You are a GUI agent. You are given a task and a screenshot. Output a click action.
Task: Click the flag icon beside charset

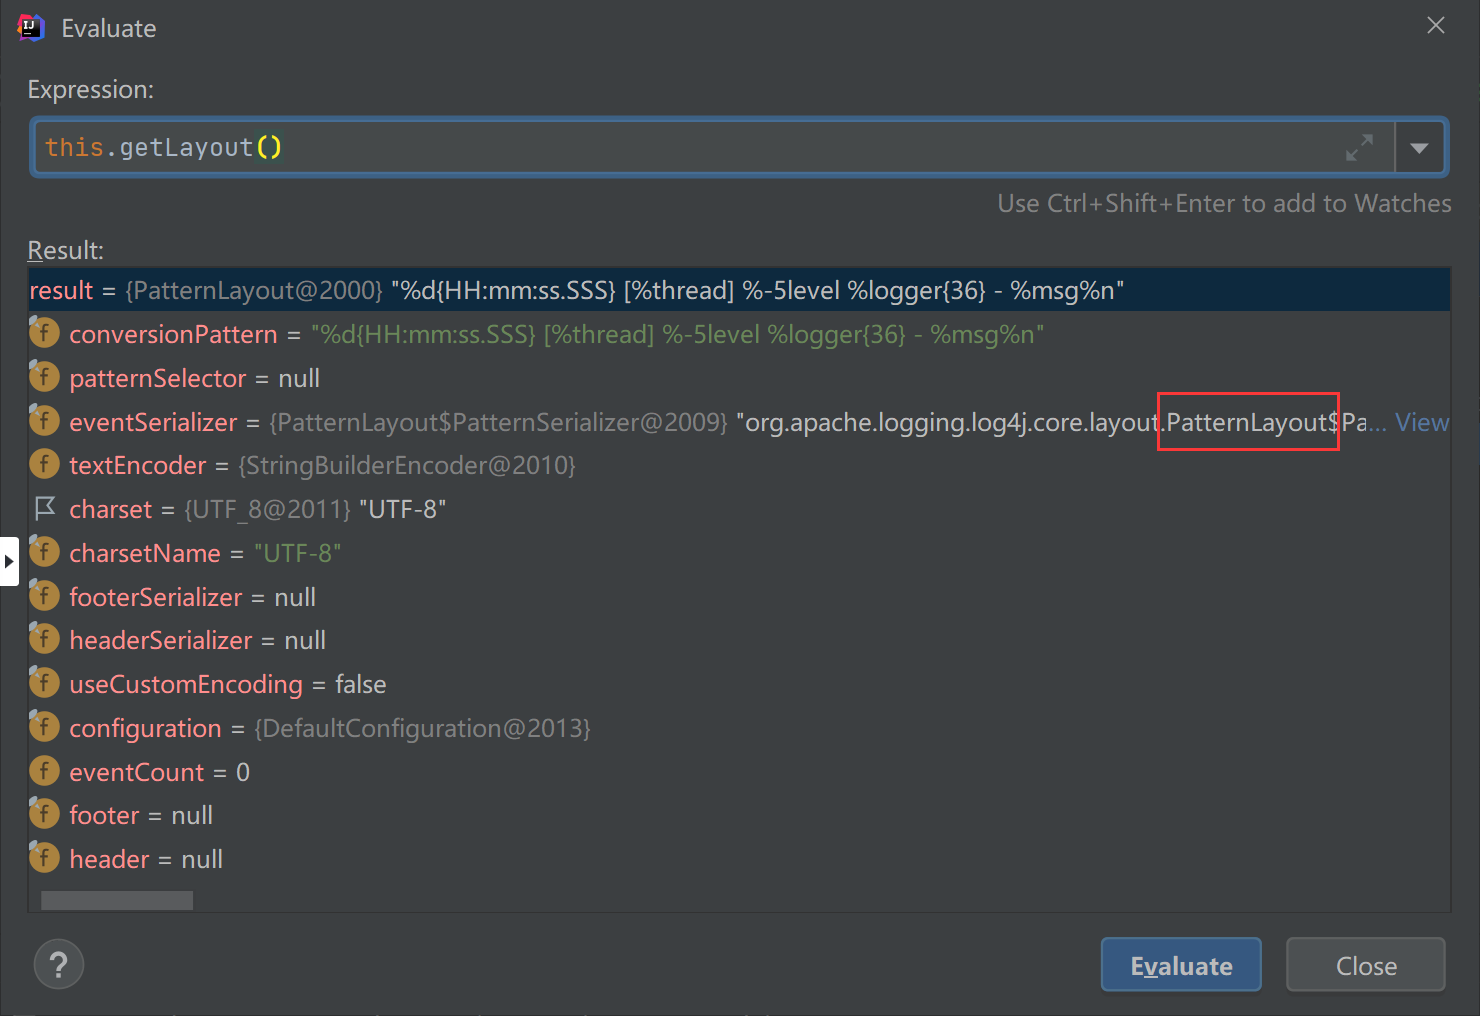point(45,508)
